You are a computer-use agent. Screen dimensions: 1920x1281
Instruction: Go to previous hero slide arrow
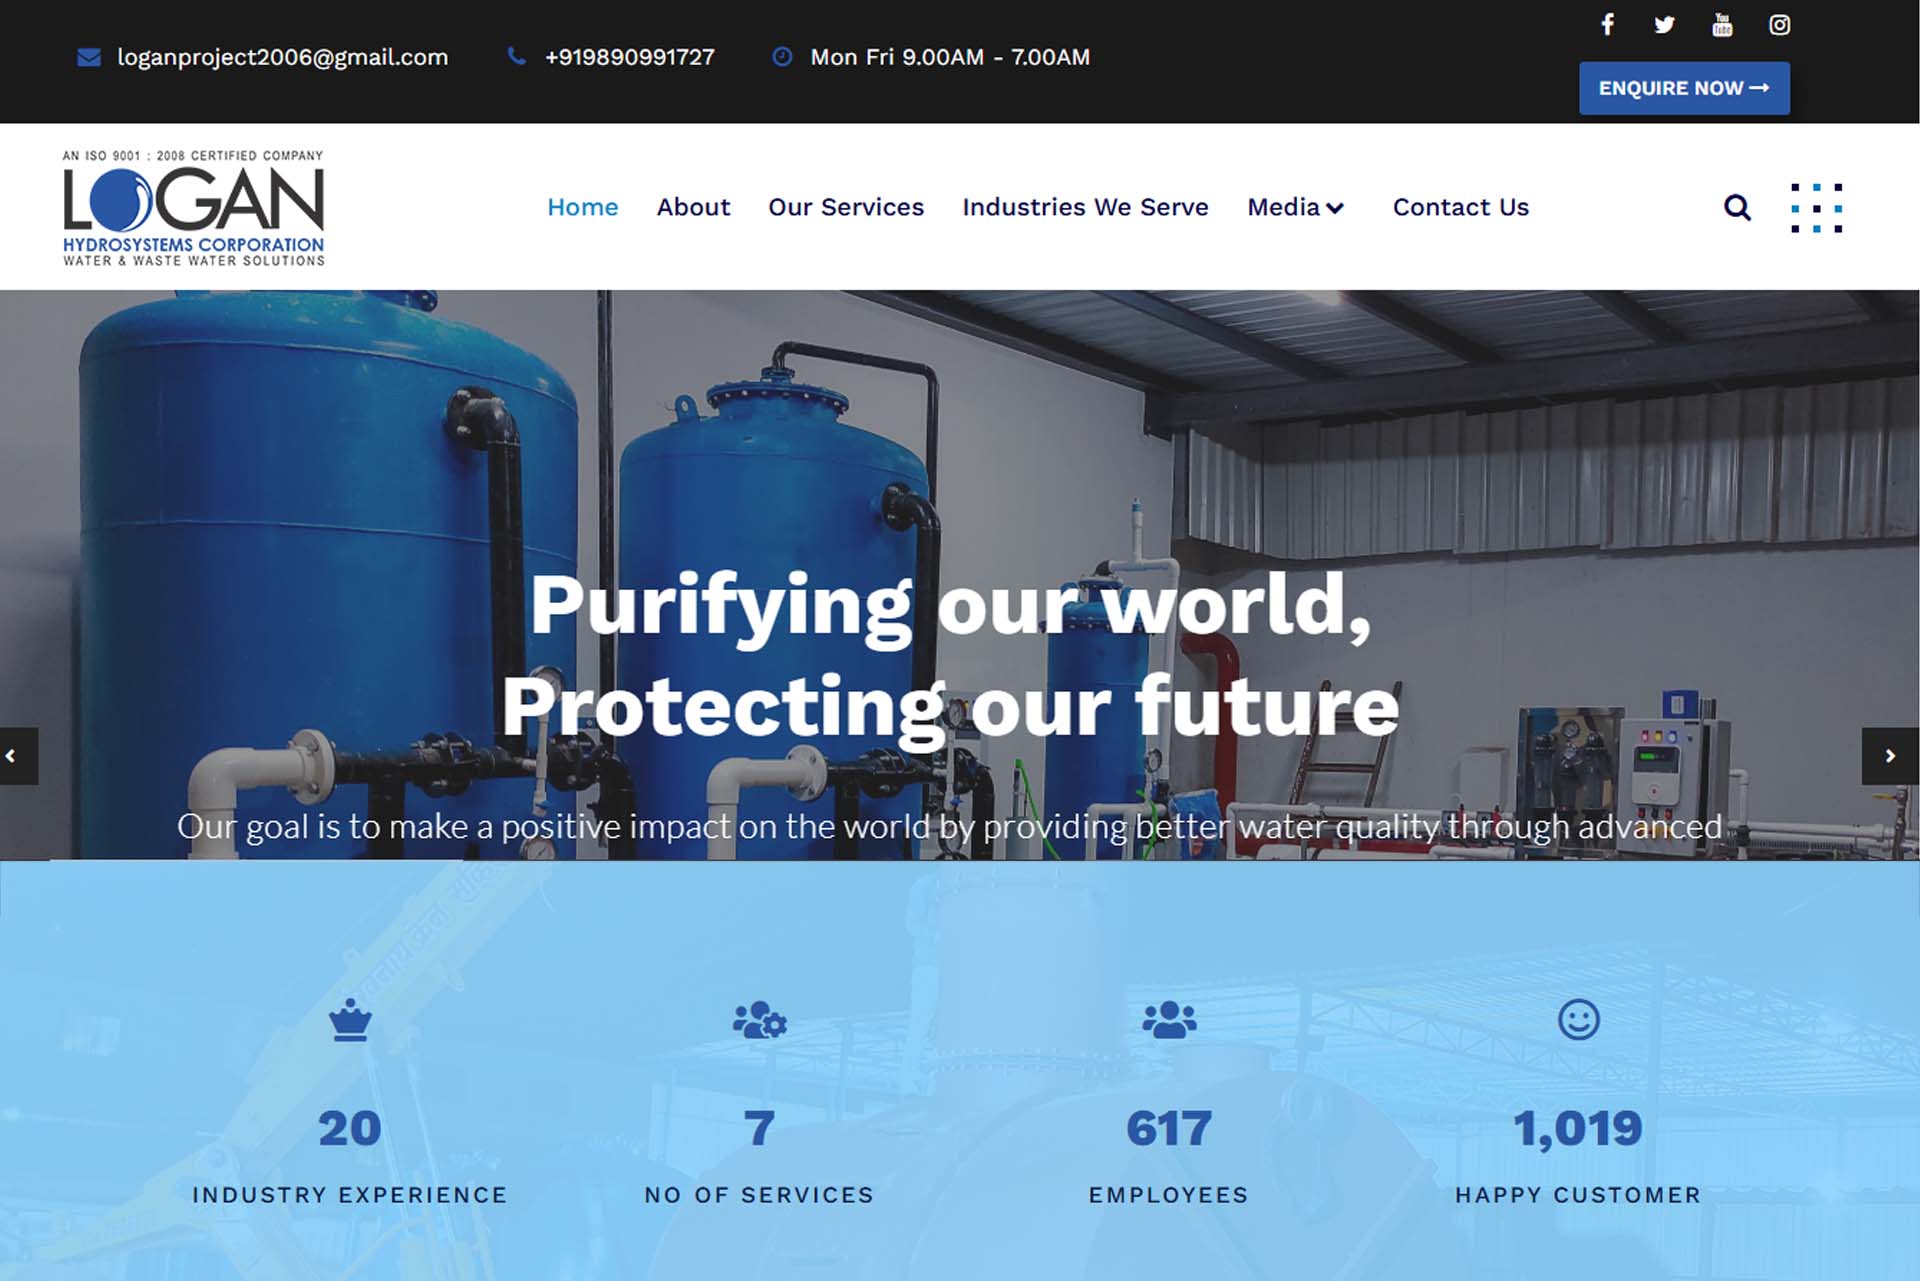pyautogui.click(x=12, y=756)
